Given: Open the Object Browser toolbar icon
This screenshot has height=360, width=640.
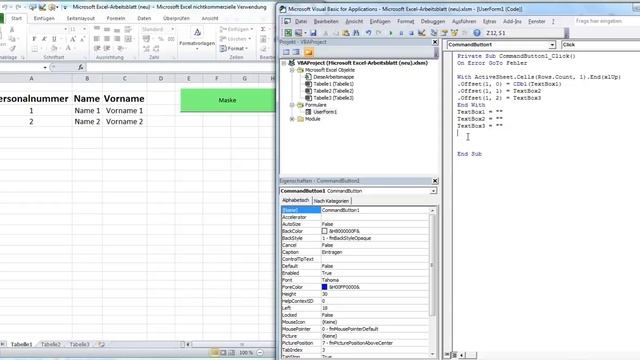Looking at the screenshot, I should pos(454,33).
